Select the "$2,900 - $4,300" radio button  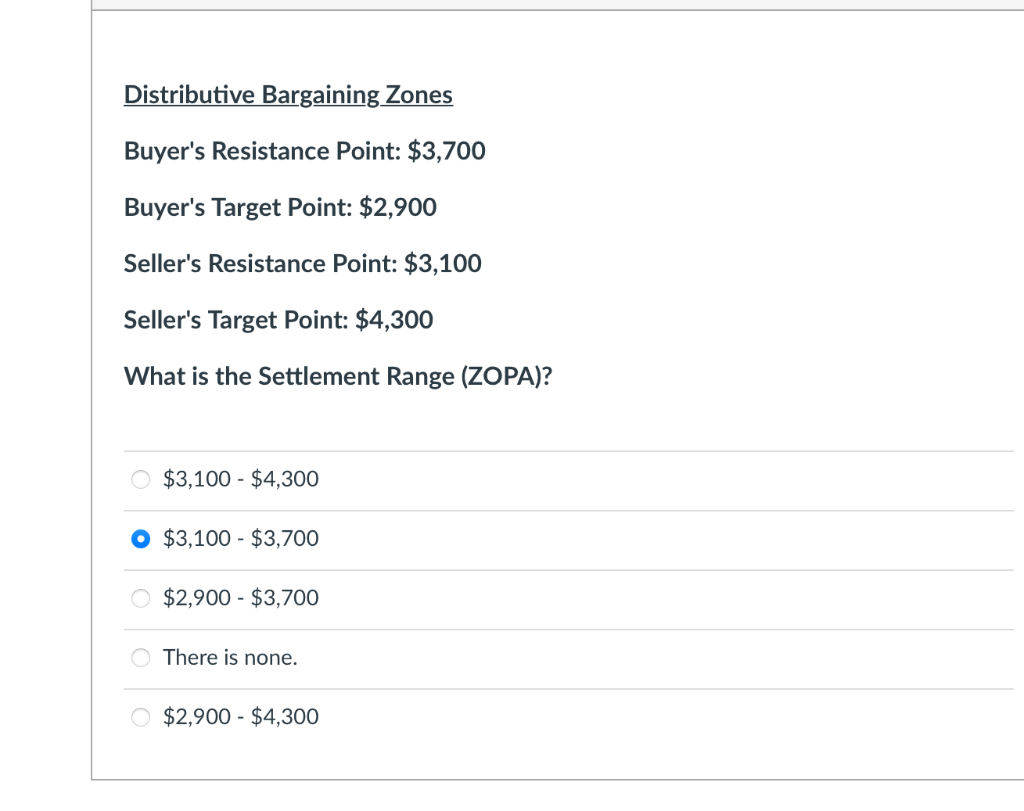[141, 717]
